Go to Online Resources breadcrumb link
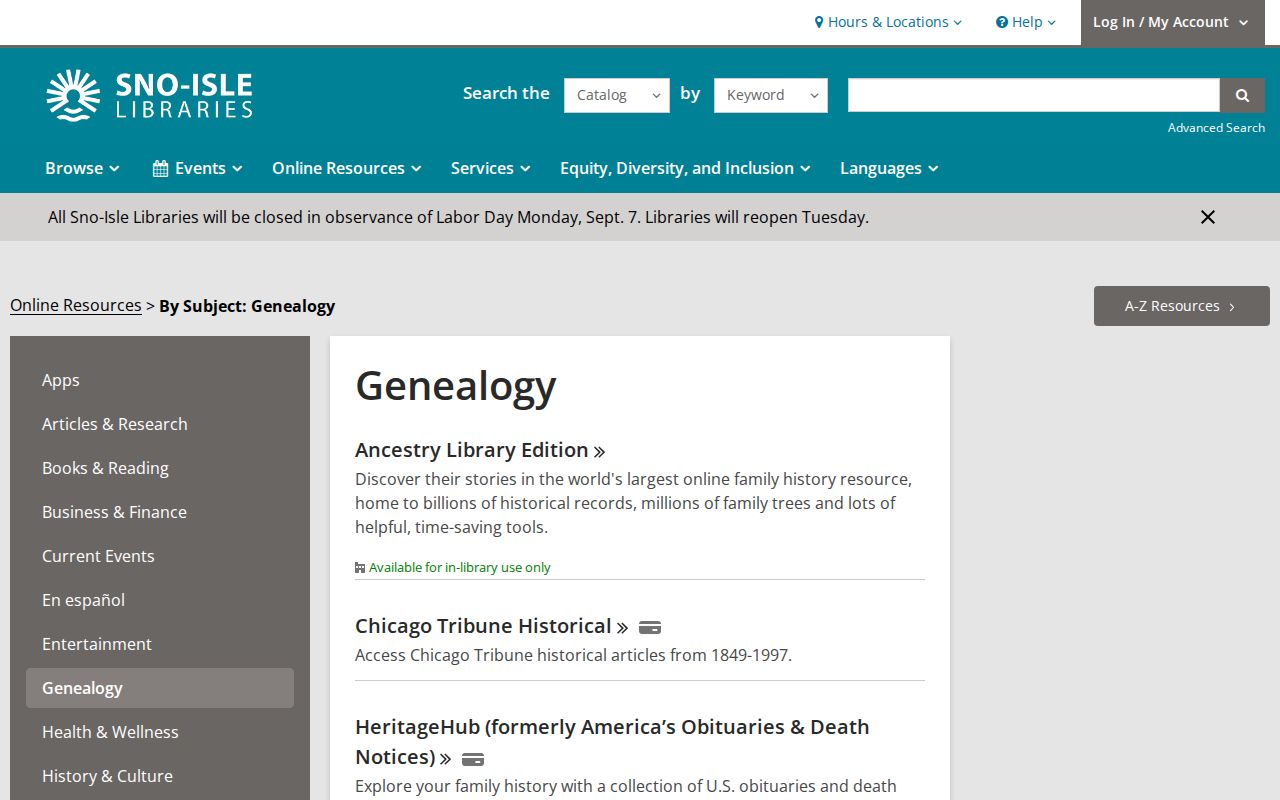Viewport: 1280px width, 800px height. click(76, 305)
